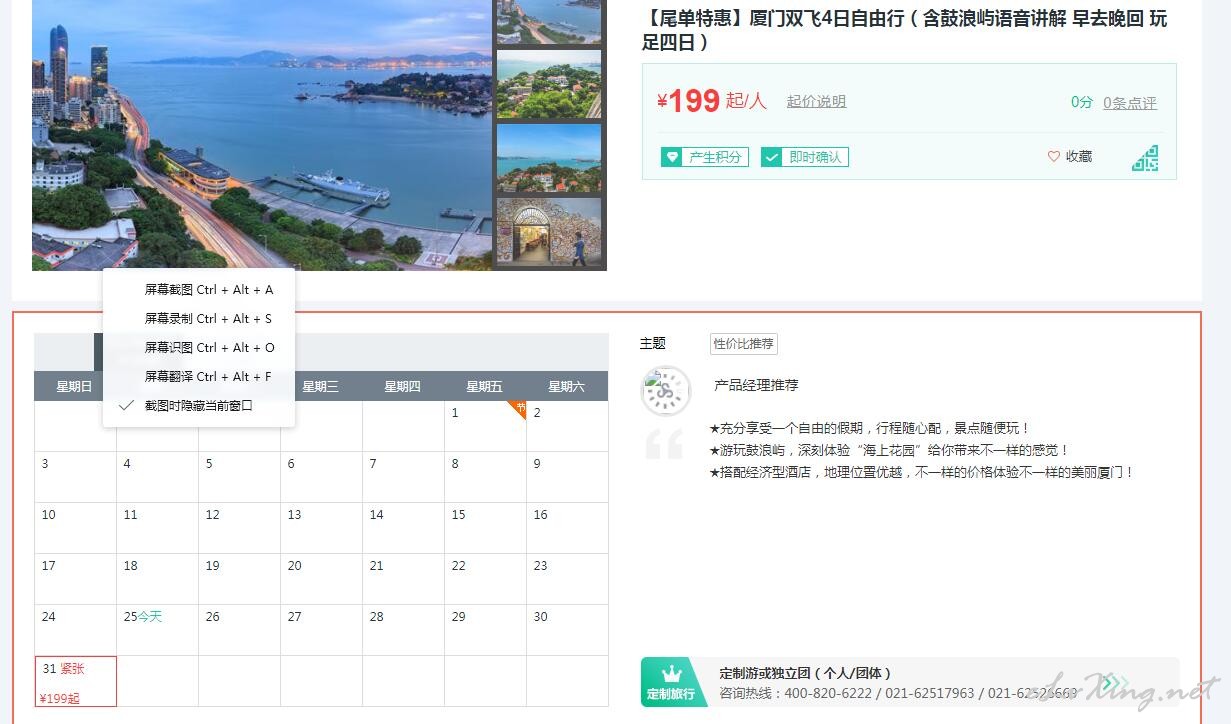Open the 起价说明 price explanation link

click(x=816, y=101)
